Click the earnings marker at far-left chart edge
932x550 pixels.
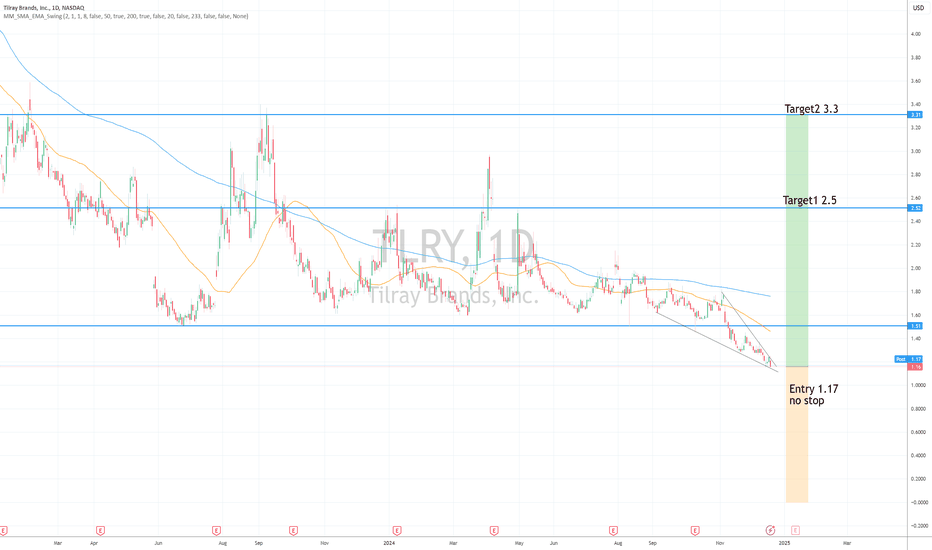click(x=4, y=529)
